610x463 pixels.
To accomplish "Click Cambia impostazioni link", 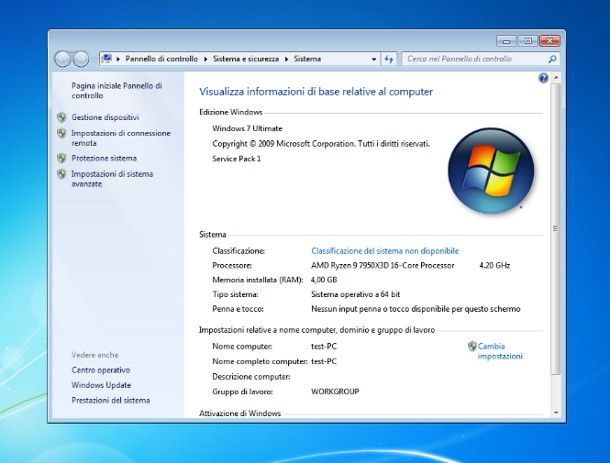I will (x=500, y=351).
